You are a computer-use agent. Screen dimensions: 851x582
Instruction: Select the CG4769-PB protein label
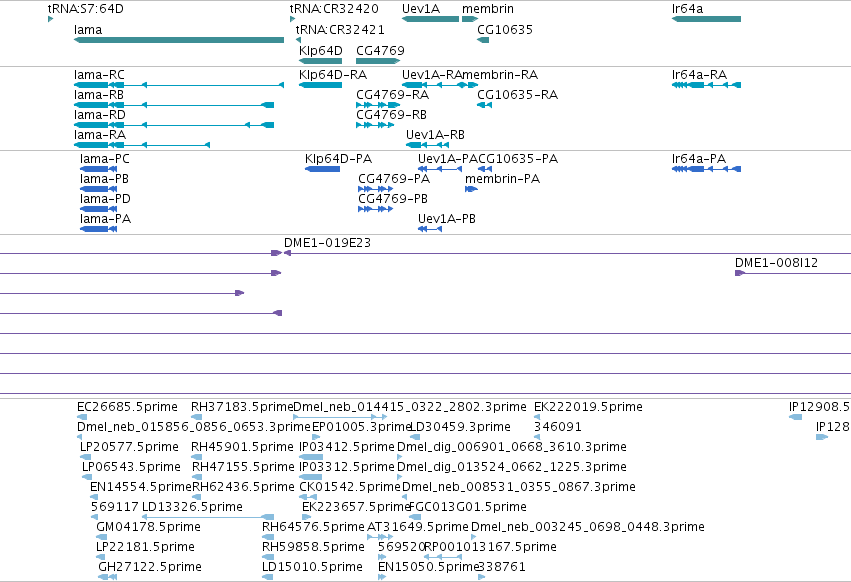393,199
